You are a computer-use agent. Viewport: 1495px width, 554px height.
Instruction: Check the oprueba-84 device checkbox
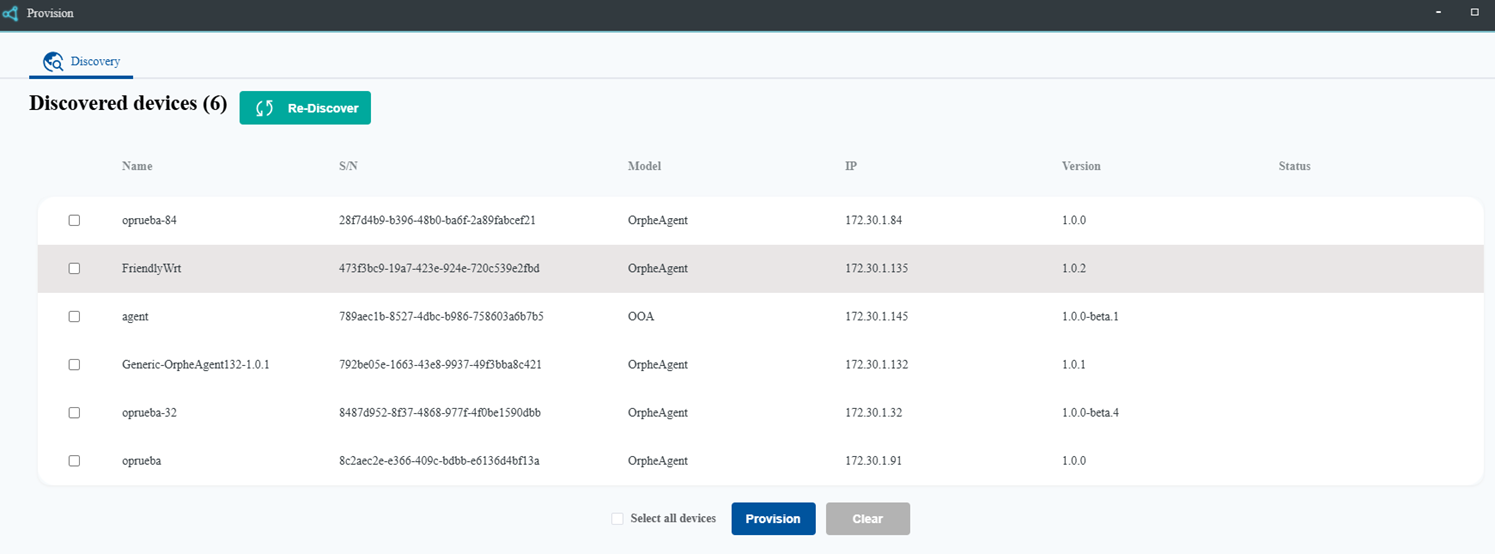coord(74,220)
